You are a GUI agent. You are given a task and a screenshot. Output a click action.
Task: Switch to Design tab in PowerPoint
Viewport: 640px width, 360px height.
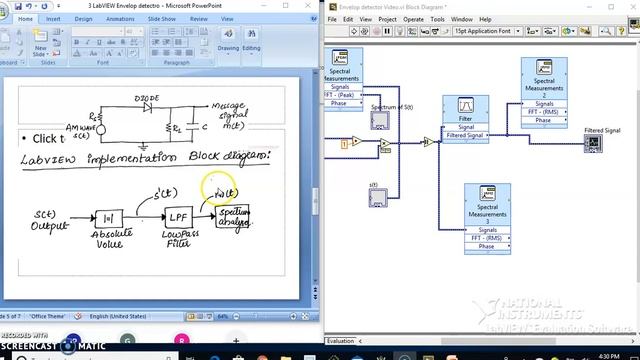(x=83, y=19)
